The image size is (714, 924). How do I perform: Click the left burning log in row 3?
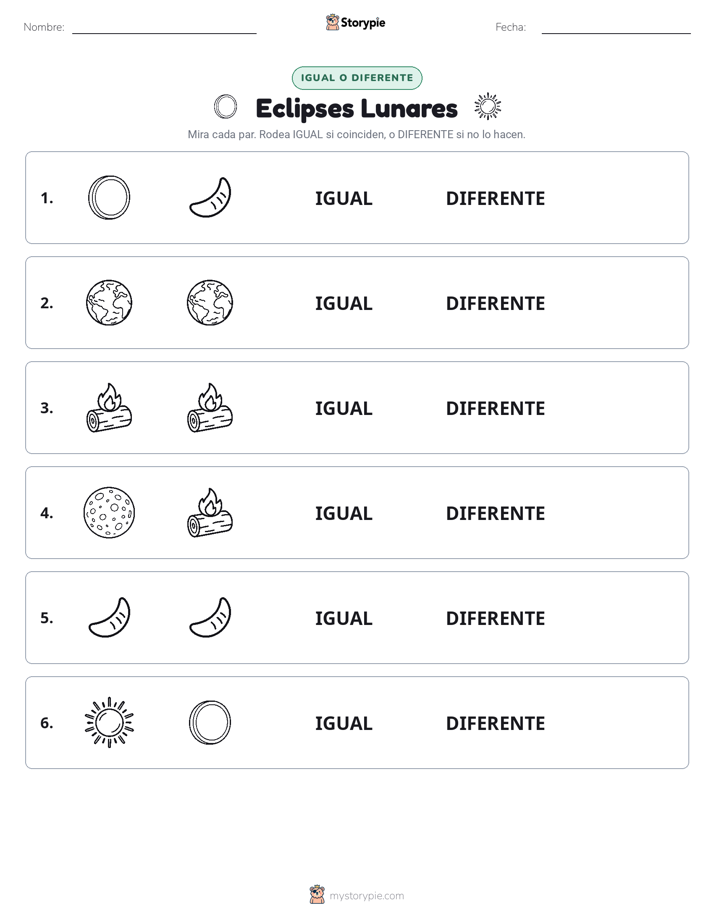coord(109,407)
